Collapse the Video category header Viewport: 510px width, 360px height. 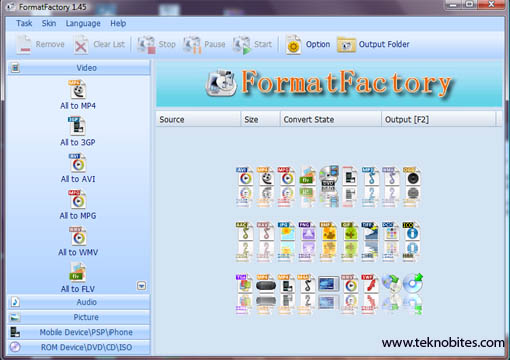[79, 68]
